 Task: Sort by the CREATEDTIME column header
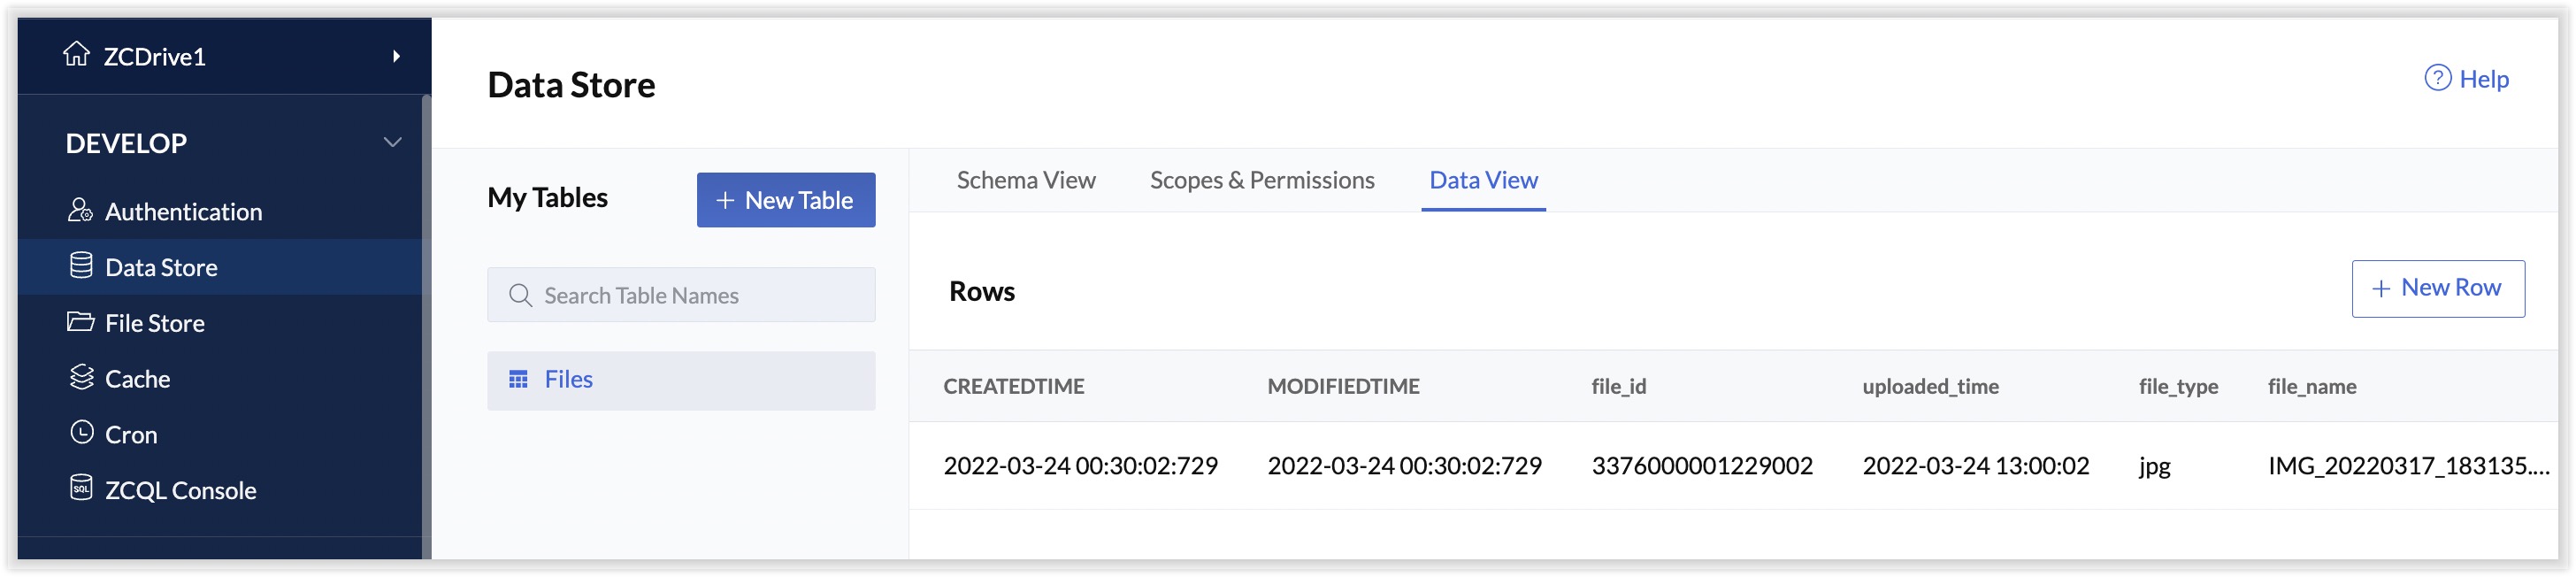coord(1013,386)
